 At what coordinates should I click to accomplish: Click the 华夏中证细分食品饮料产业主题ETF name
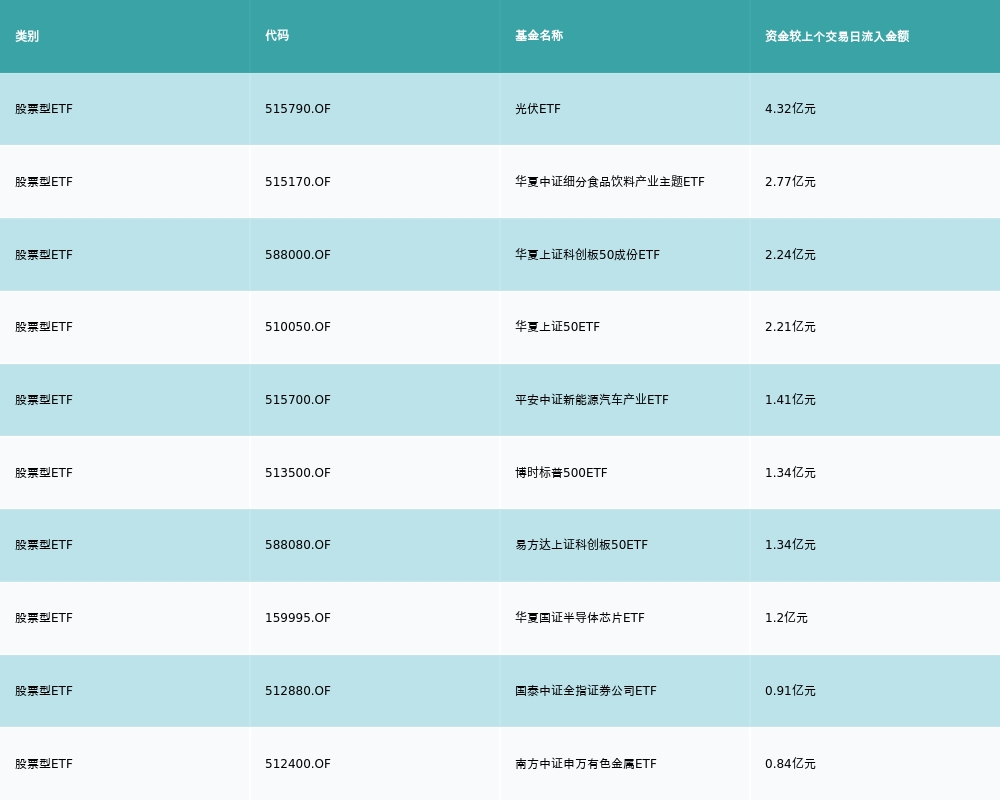point(610,182)
